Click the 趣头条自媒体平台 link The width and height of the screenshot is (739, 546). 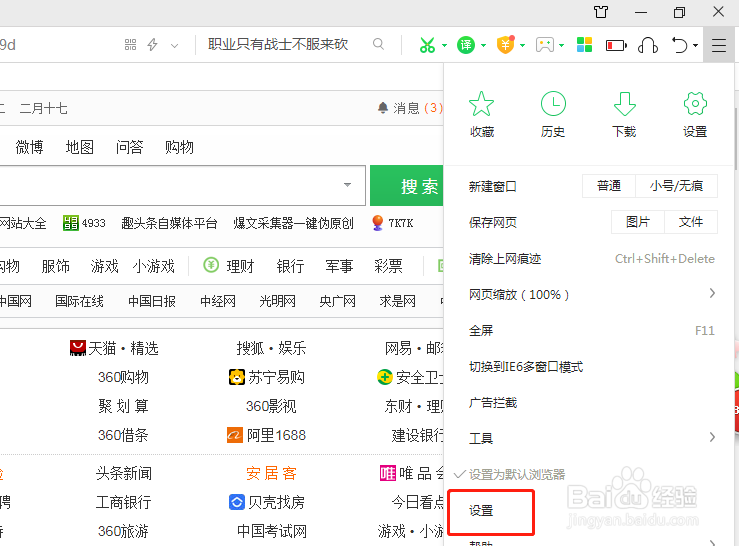(169, 223)
